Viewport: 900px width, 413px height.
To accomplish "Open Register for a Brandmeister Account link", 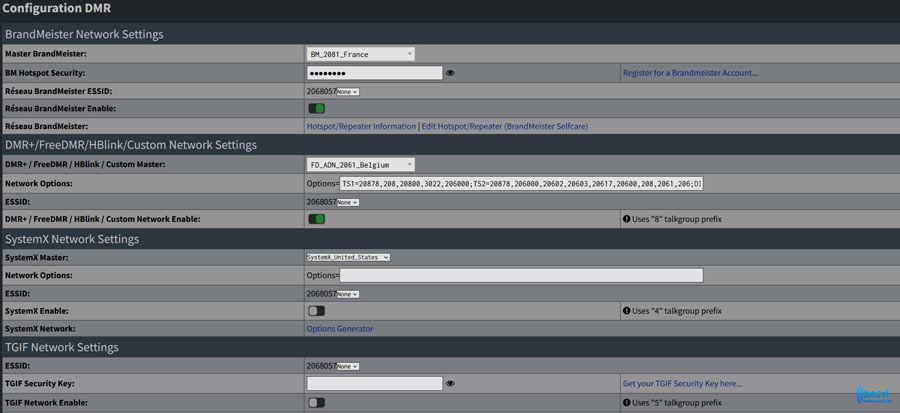I will tap(690, 73).
